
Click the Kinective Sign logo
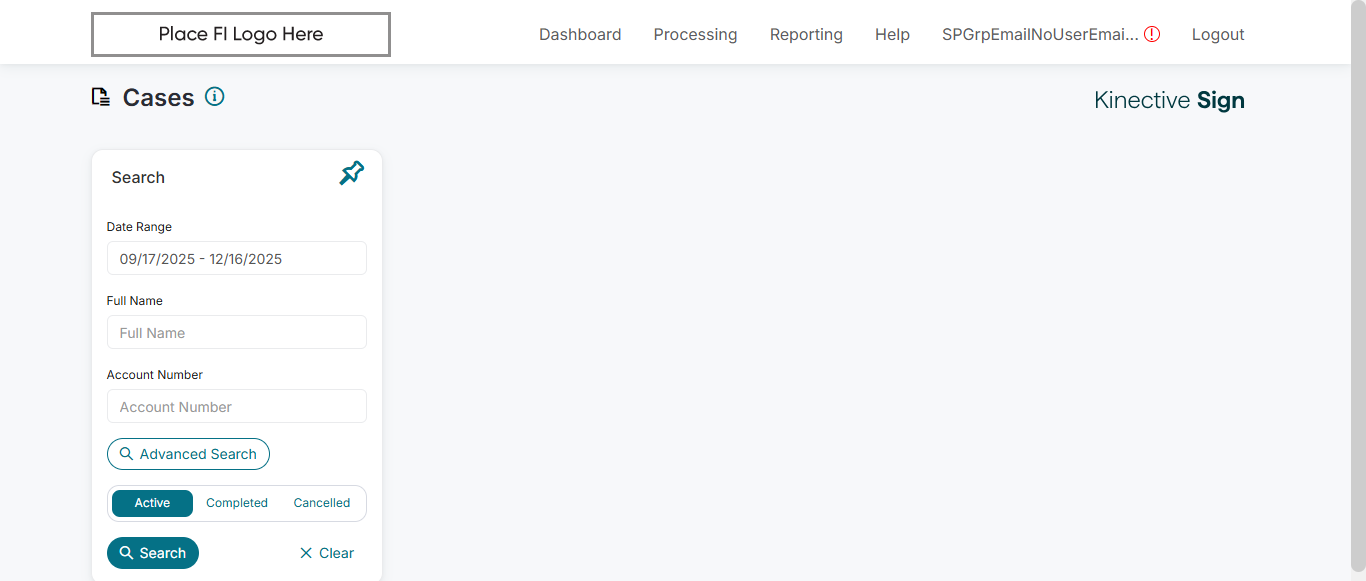click(x=1169, y=100)
